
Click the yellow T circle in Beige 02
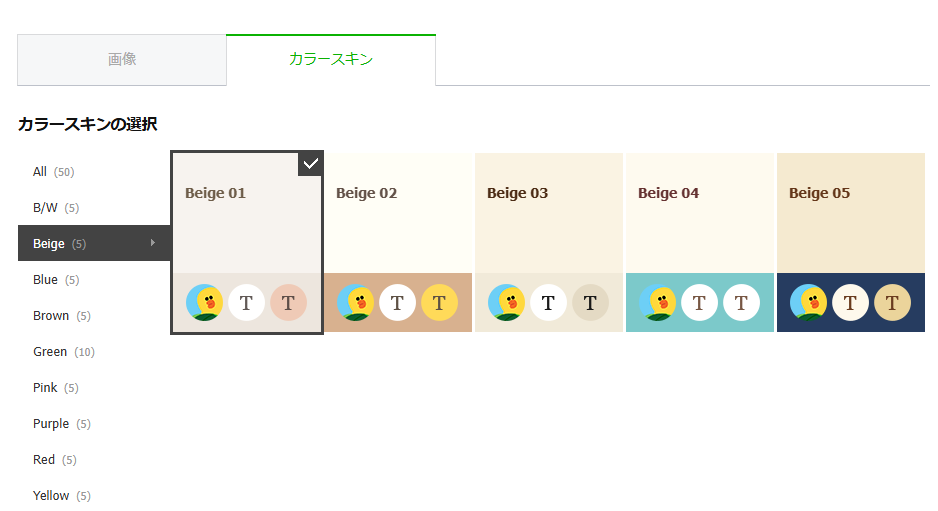point(440,302)
